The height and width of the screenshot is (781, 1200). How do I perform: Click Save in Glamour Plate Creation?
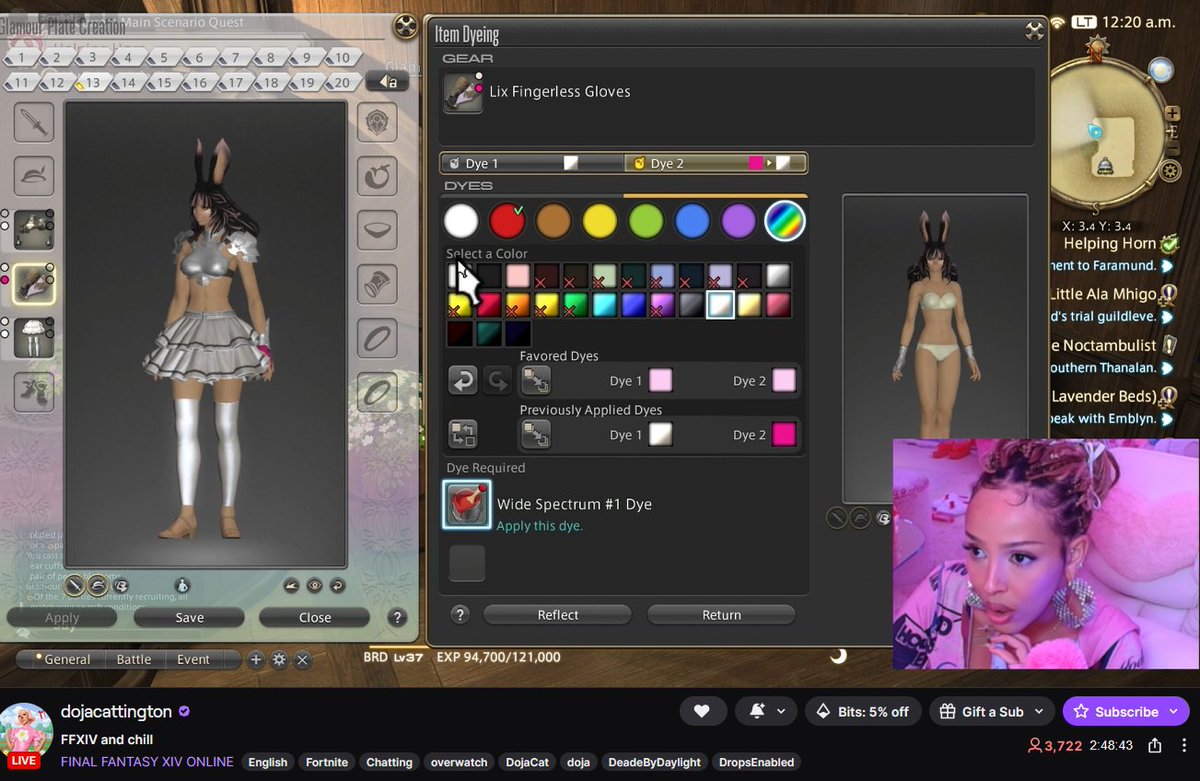pyautogui.click(x=190, y=618)
